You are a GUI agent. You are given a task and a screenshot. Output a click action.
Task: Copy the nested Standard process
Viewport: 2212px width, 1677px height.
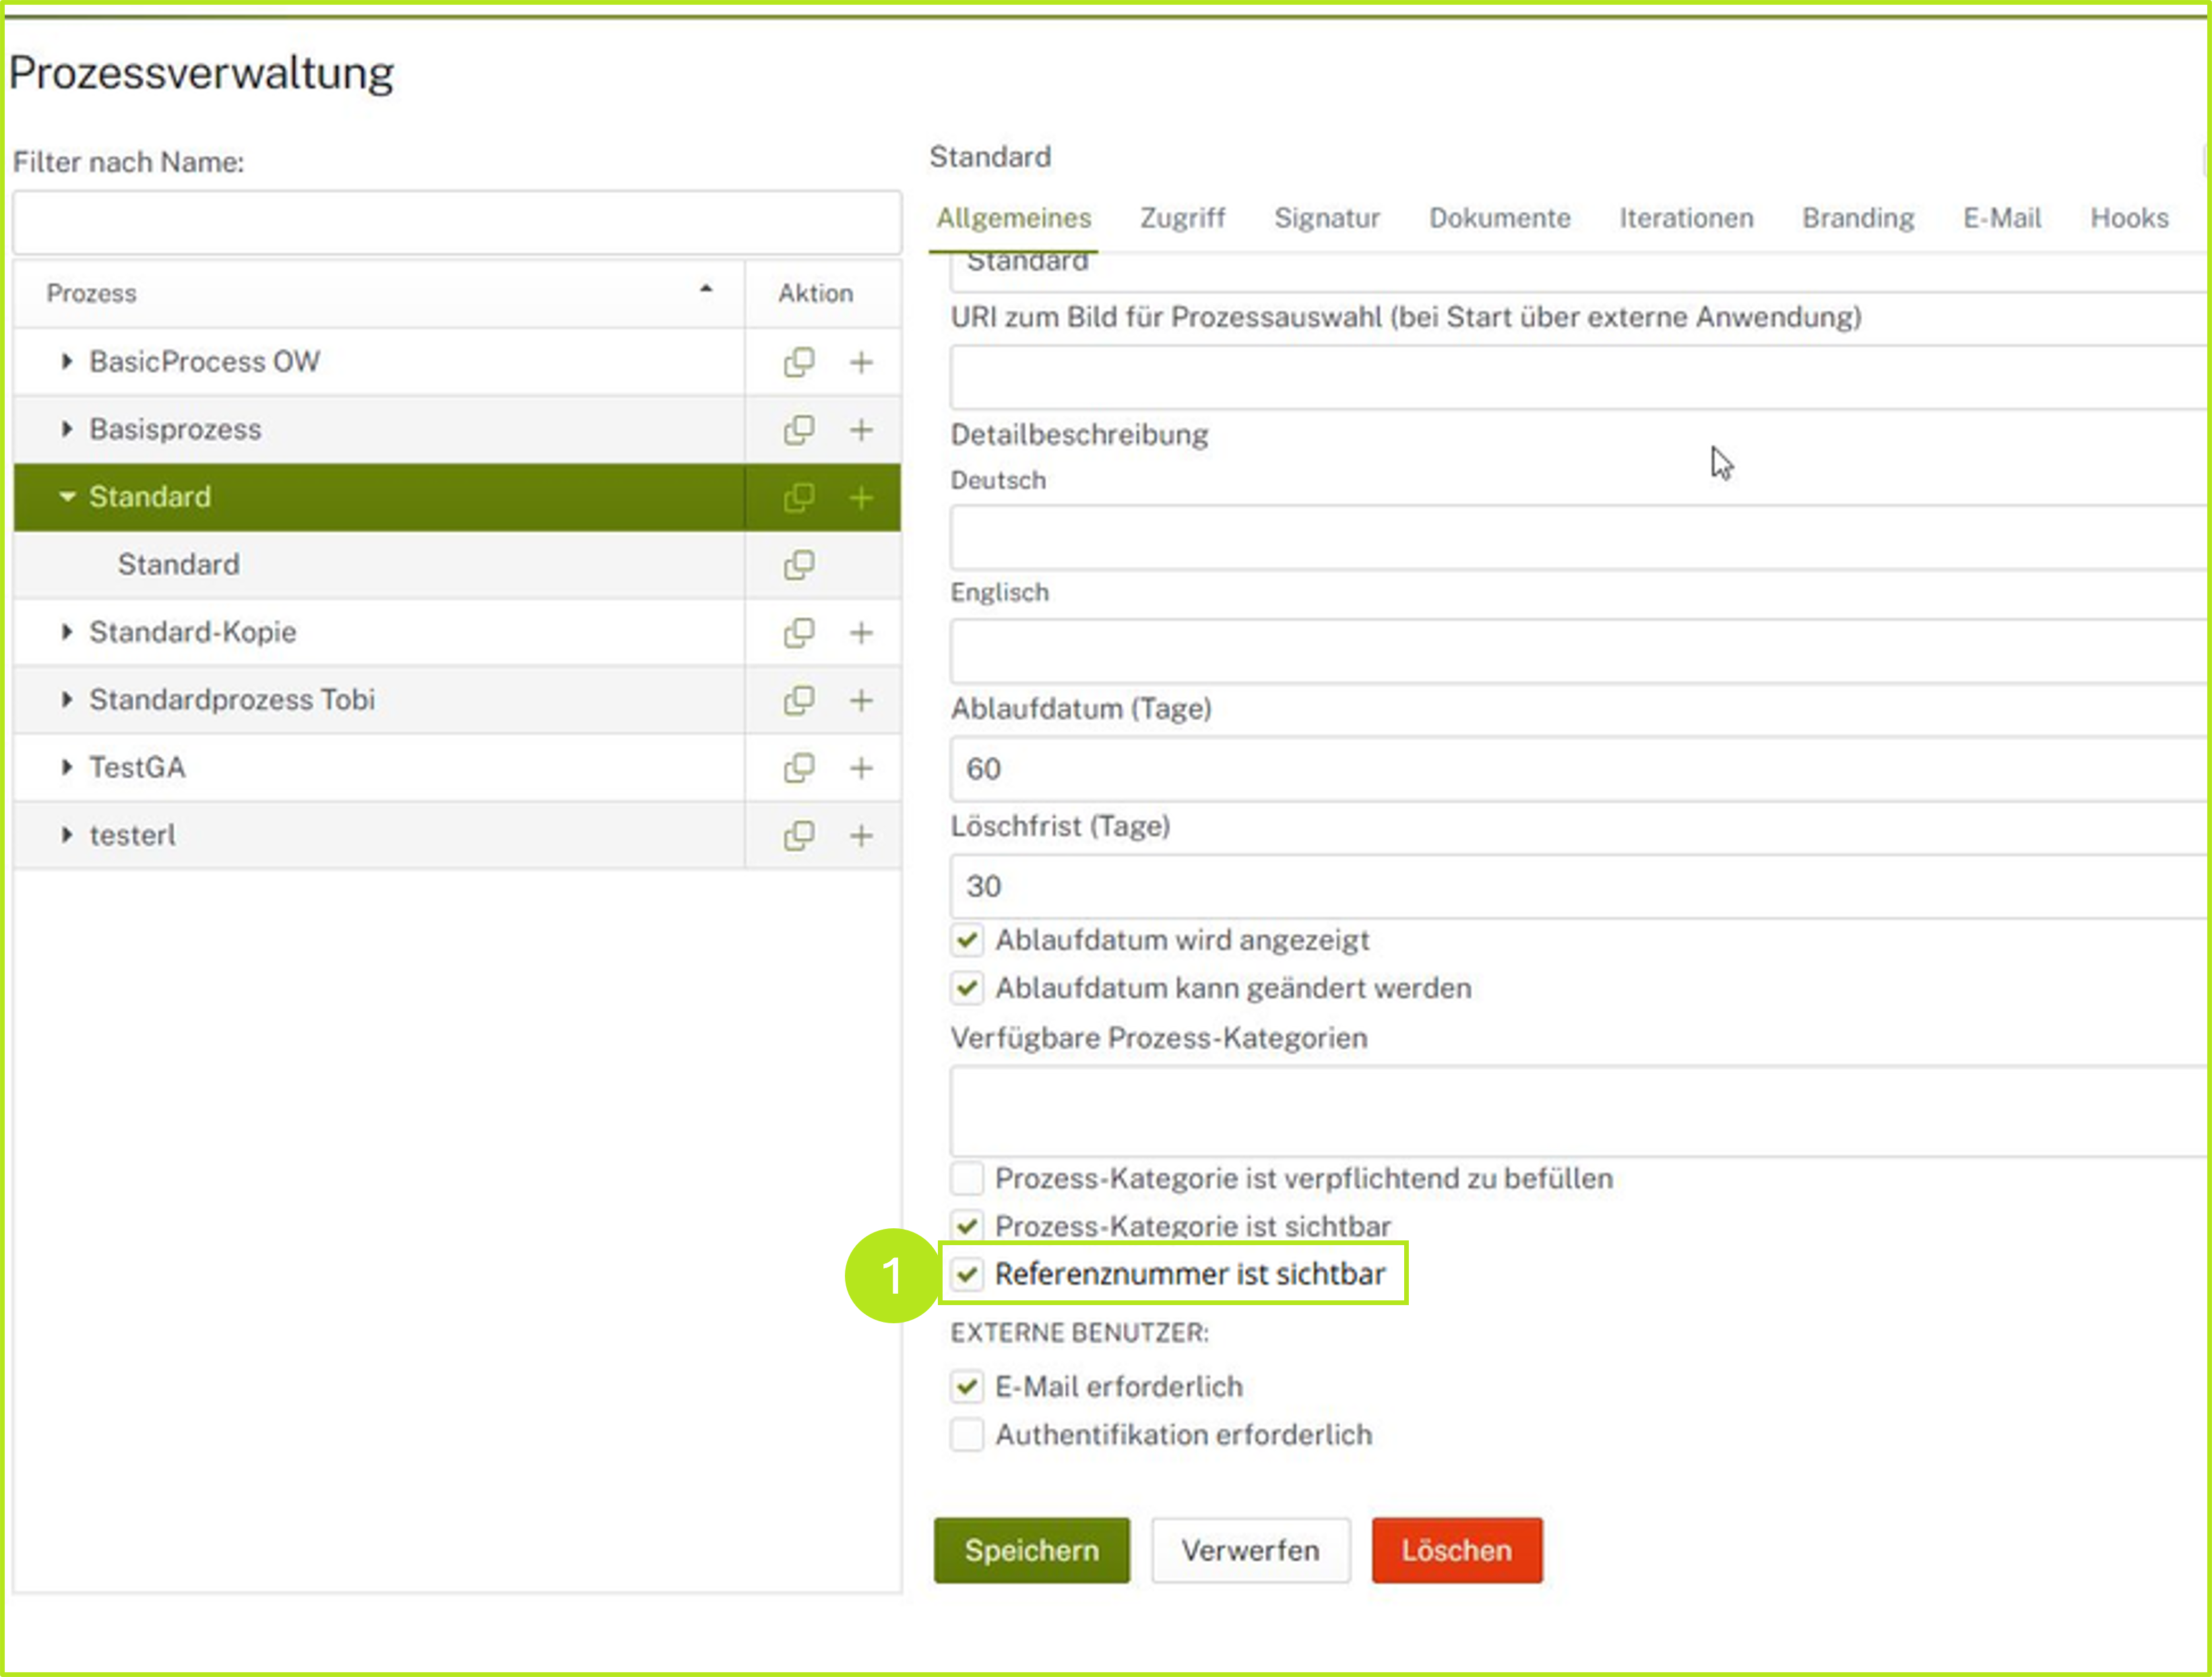pyautogui.click(x=799, y=565)
